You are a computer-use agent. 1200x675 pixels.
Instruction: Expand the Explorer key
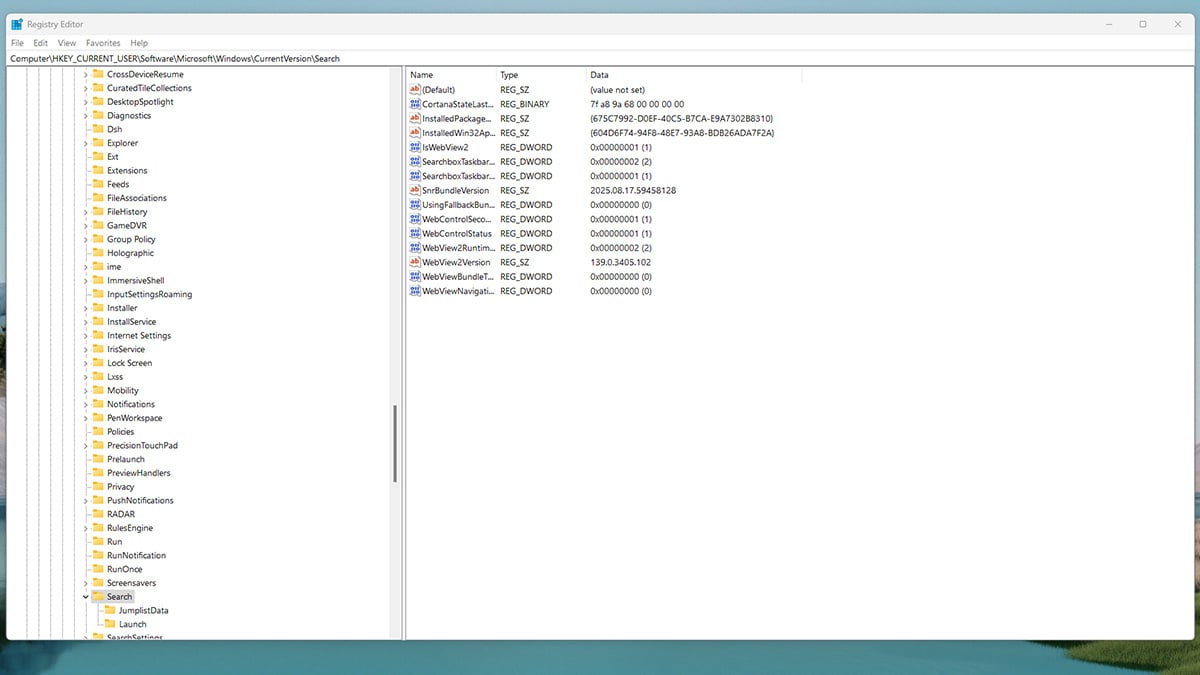point(86,143)
